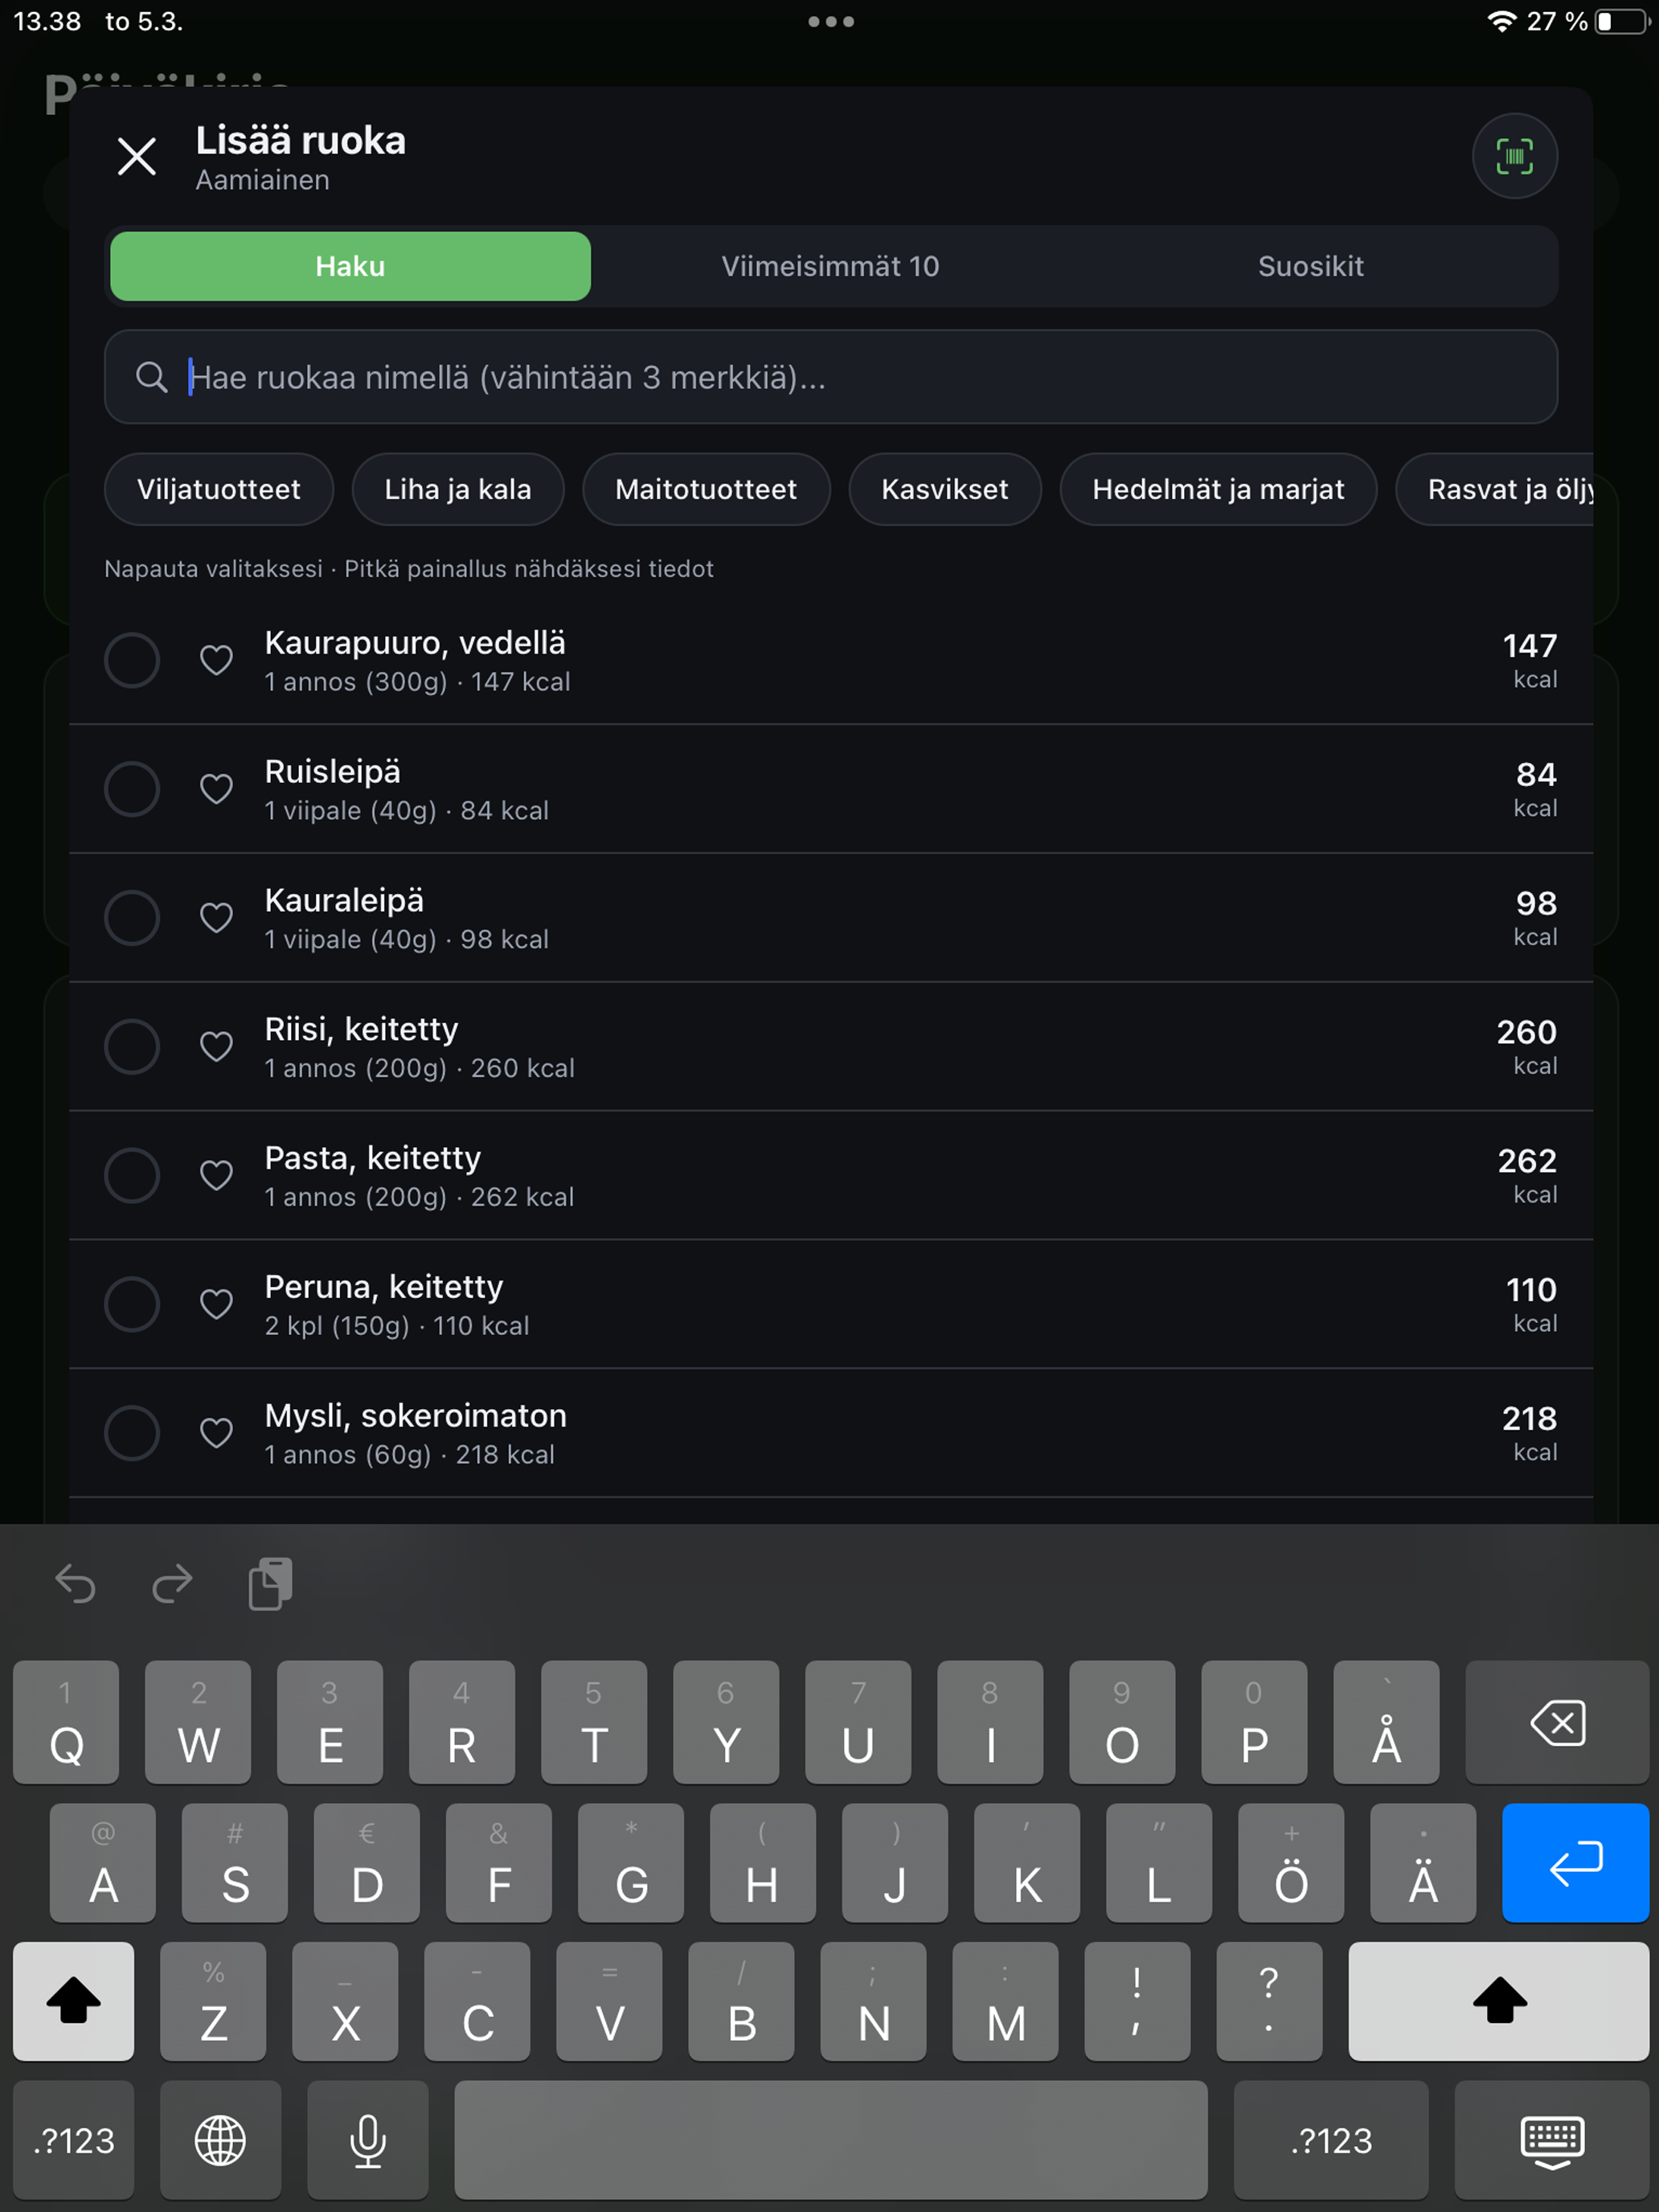Filter by Maitotuotteet category

click(706, 489)
